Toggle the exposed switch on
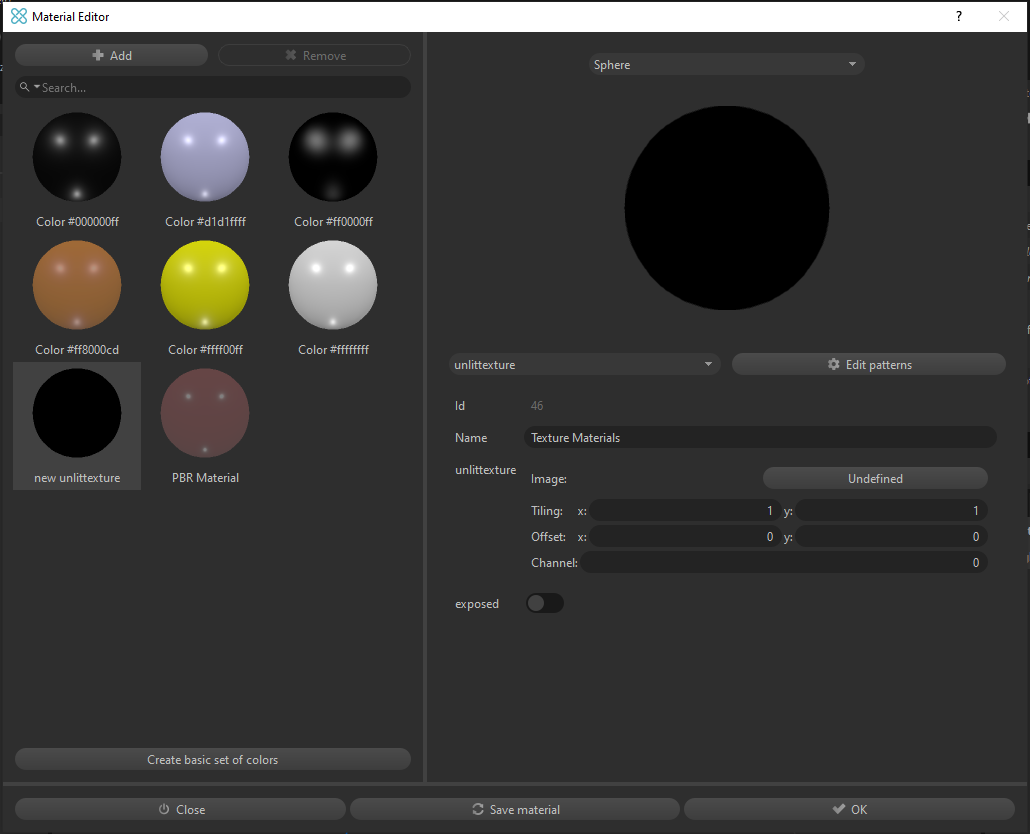 click(545, 603)
